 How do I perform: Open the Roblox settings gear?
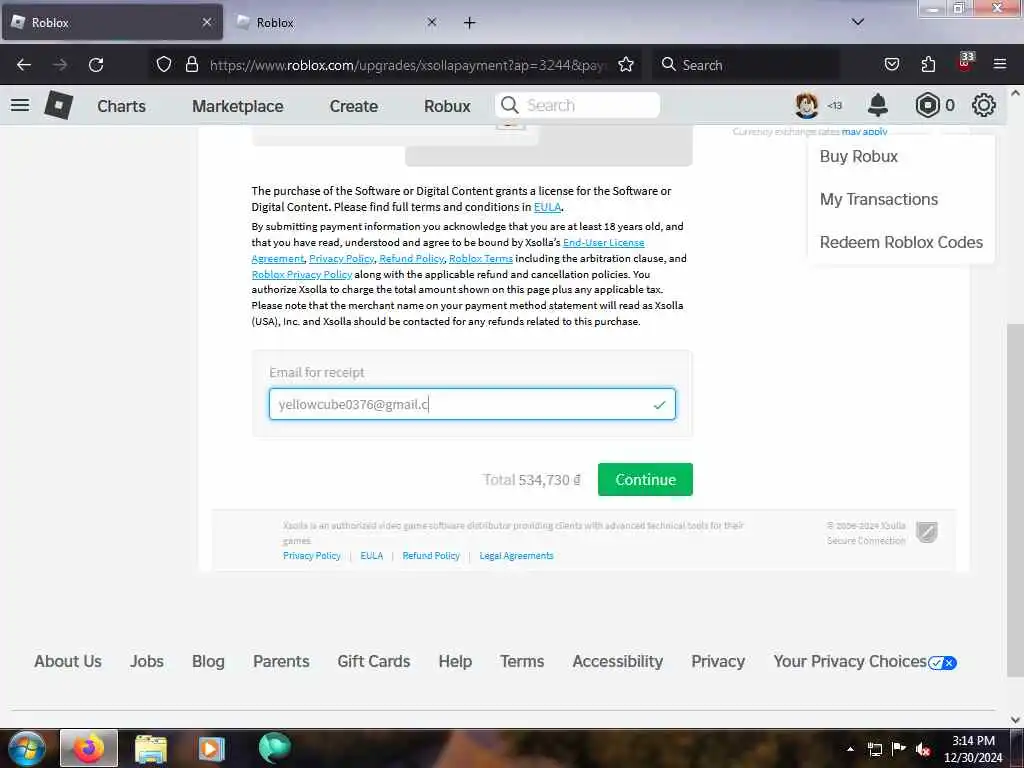point(984,105)
